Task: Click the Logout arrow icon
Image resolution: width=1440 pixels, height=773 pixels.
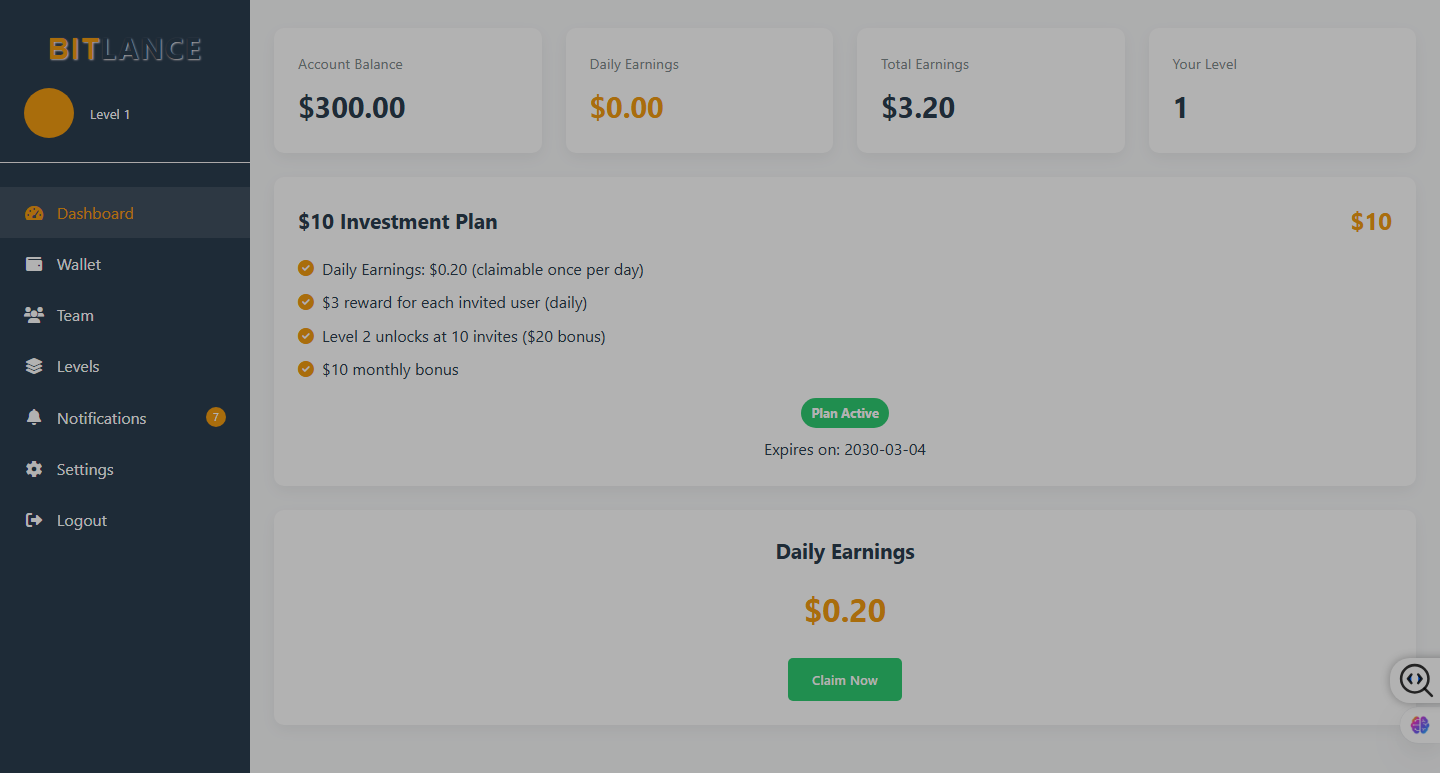Action: coord(34,520)
